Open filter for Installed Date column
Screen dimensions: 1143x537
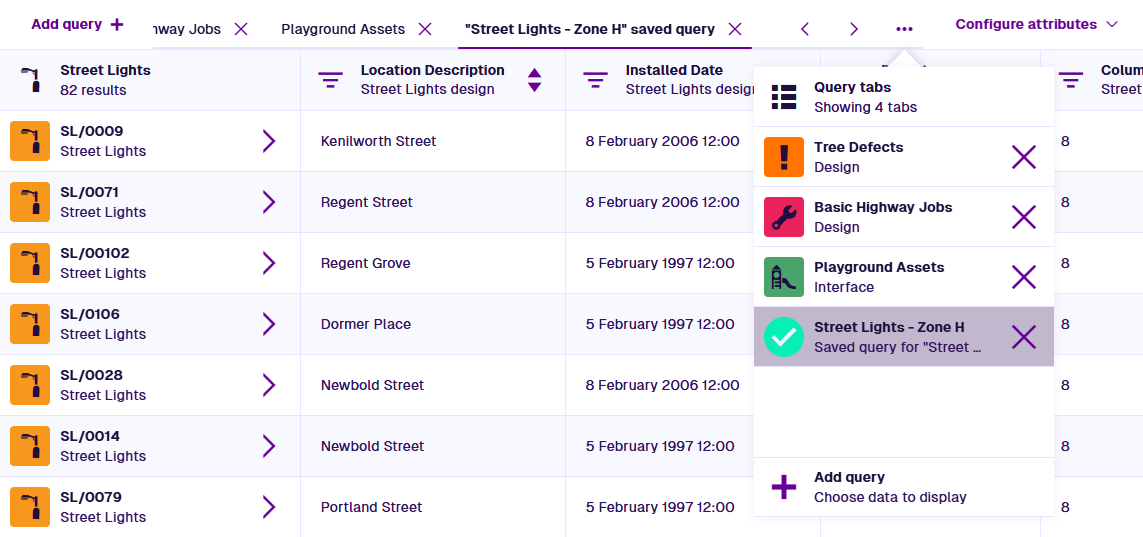[595, 80]
